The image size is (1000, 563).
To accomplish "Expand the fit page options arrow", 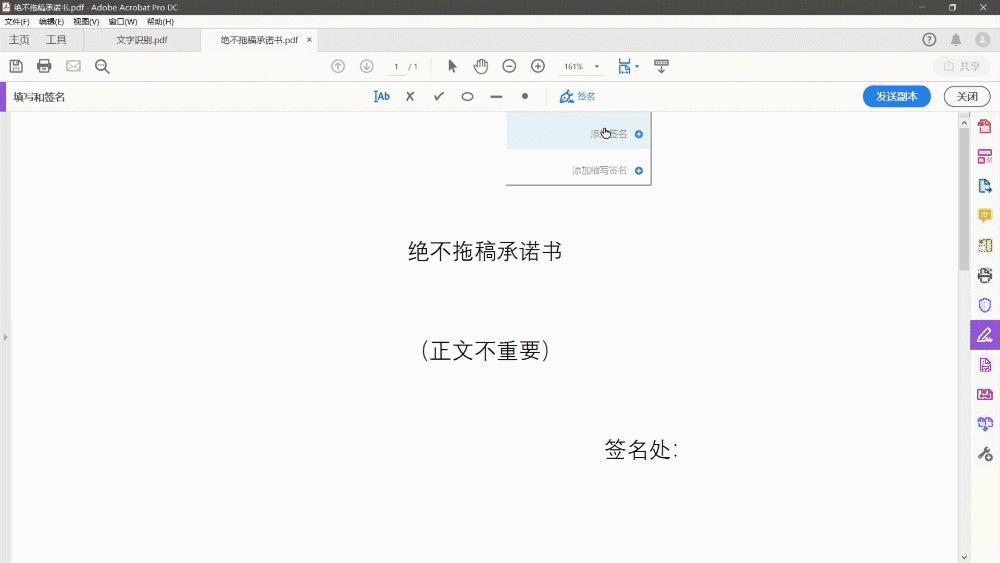I will click(x=636, y=66).
